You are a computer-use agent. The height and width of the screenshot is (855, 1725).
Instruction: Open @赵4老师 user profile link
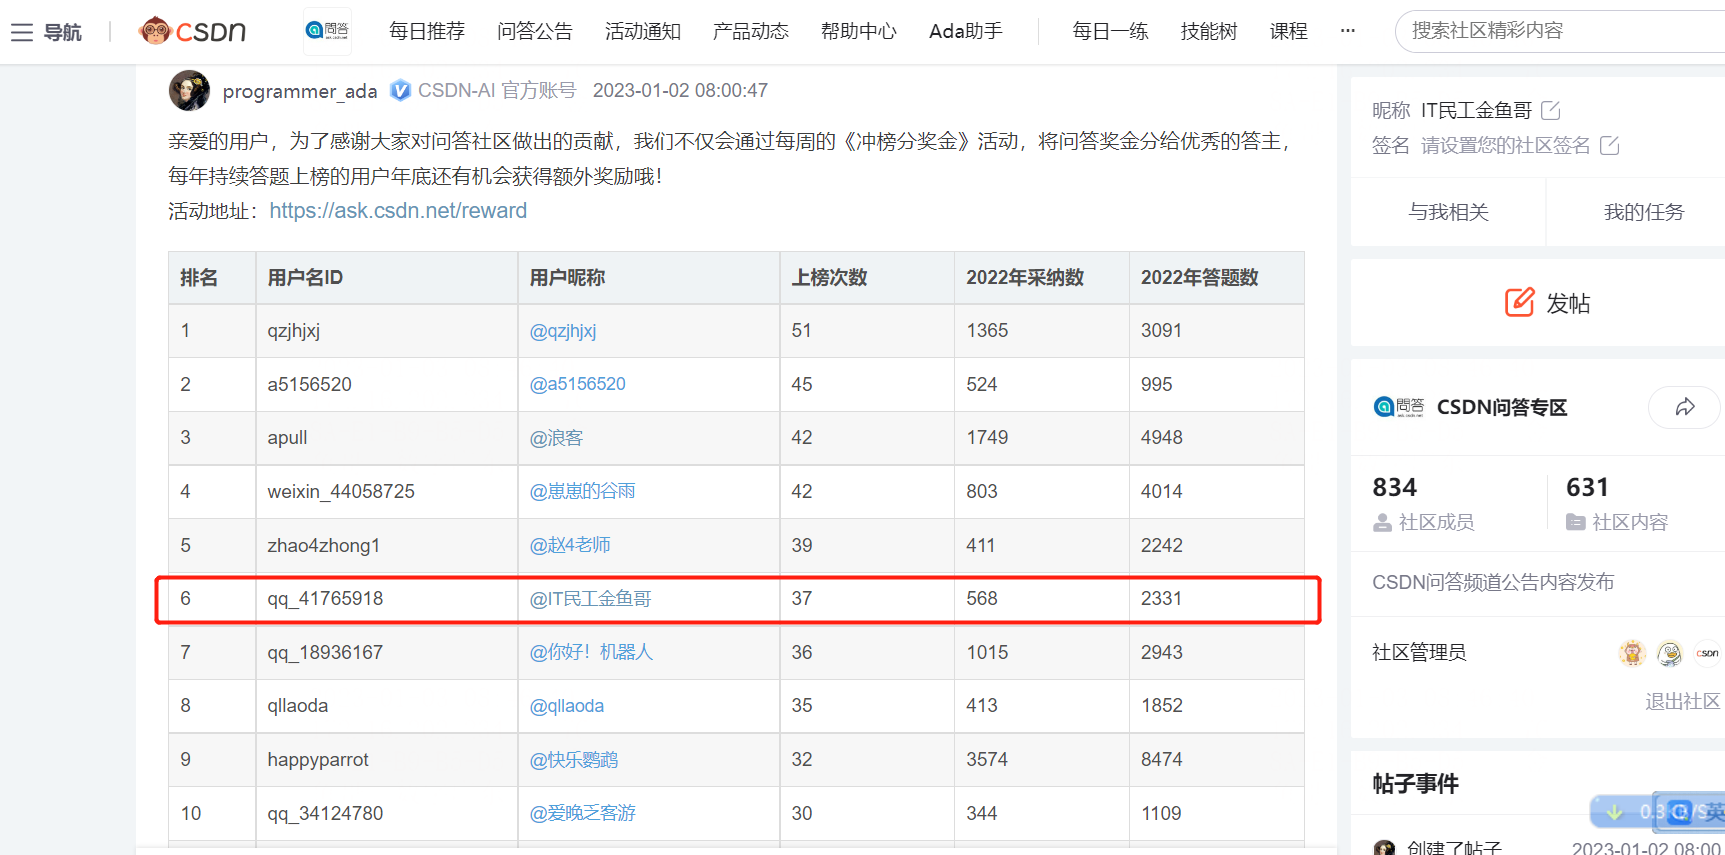point(570,545)
